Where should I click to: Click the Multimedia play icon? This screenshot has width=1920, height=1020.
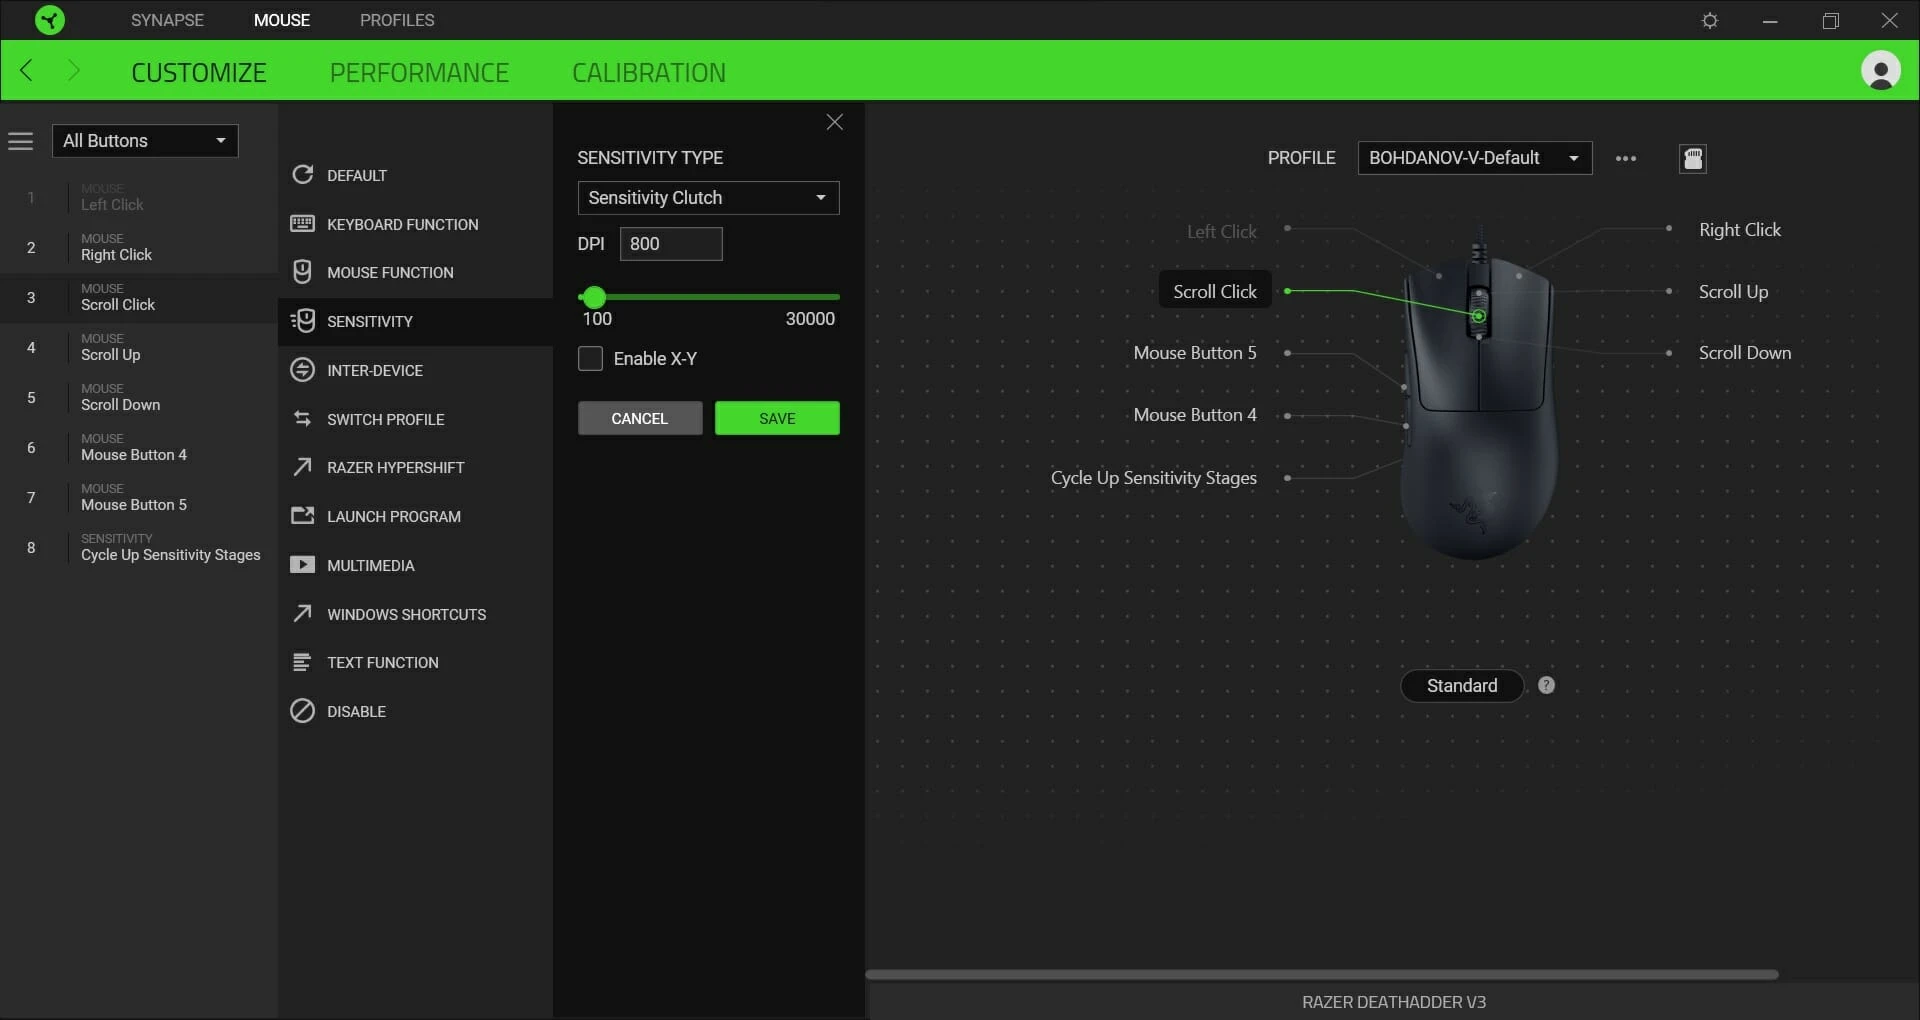(x=302, y=565)
